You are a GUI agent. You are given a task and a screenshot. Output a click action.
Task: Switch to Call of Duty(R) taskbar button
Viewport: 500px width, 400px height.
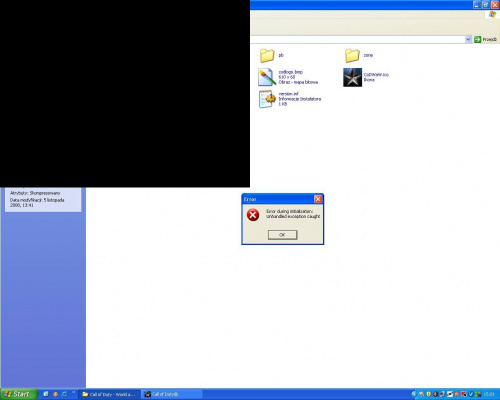click(171, 394)
